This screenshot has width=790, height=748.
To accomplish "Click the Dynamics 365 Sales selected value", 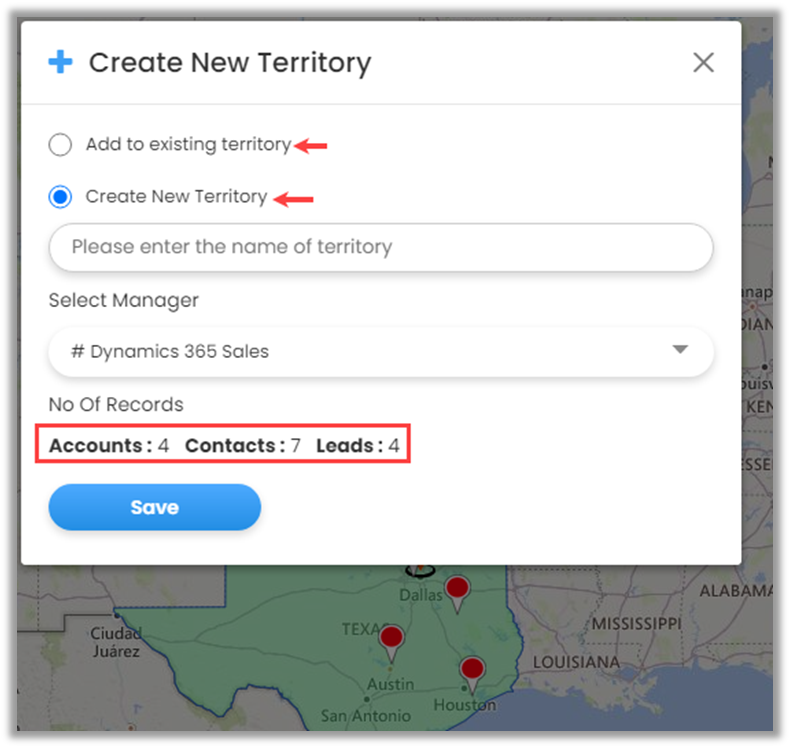I will click(x=170, y=352).
